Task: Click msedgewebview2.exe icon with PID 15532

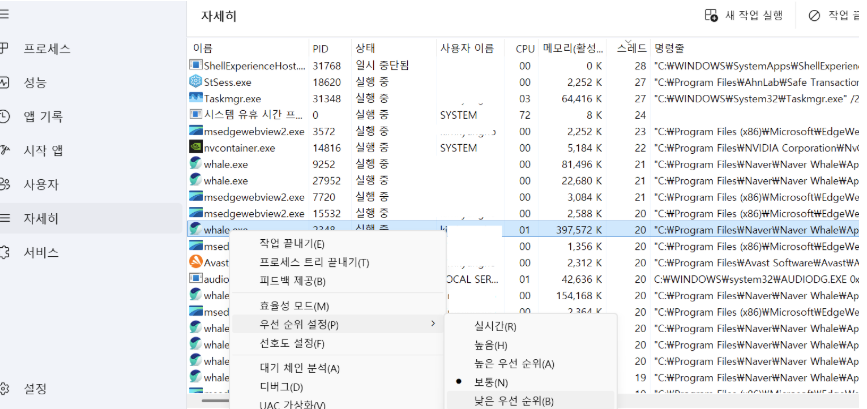Action: click(x=196, y=213)
